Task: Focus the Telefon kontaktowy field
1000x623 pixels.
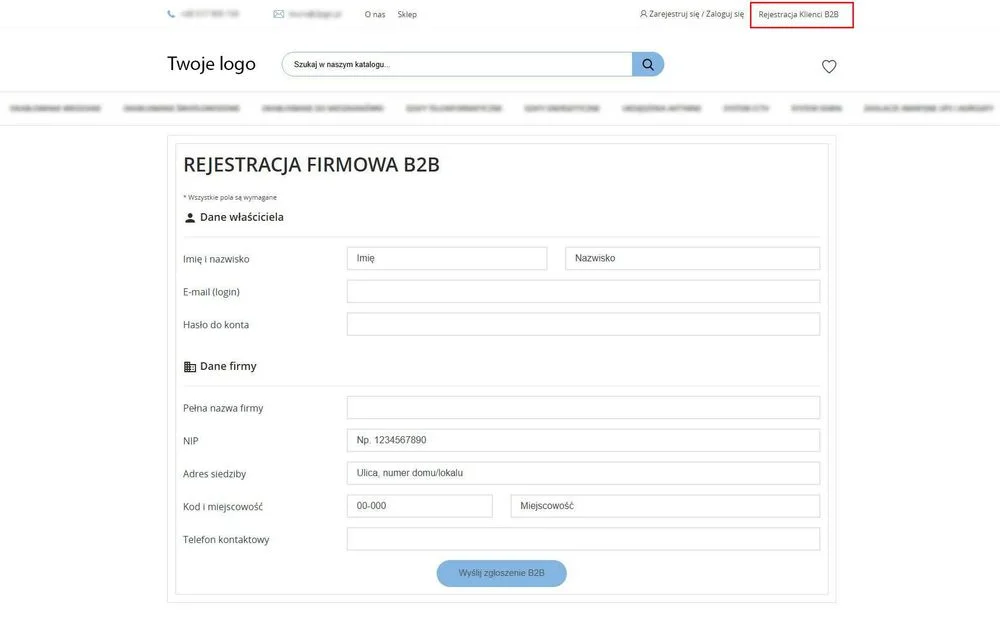Action: 584,539
